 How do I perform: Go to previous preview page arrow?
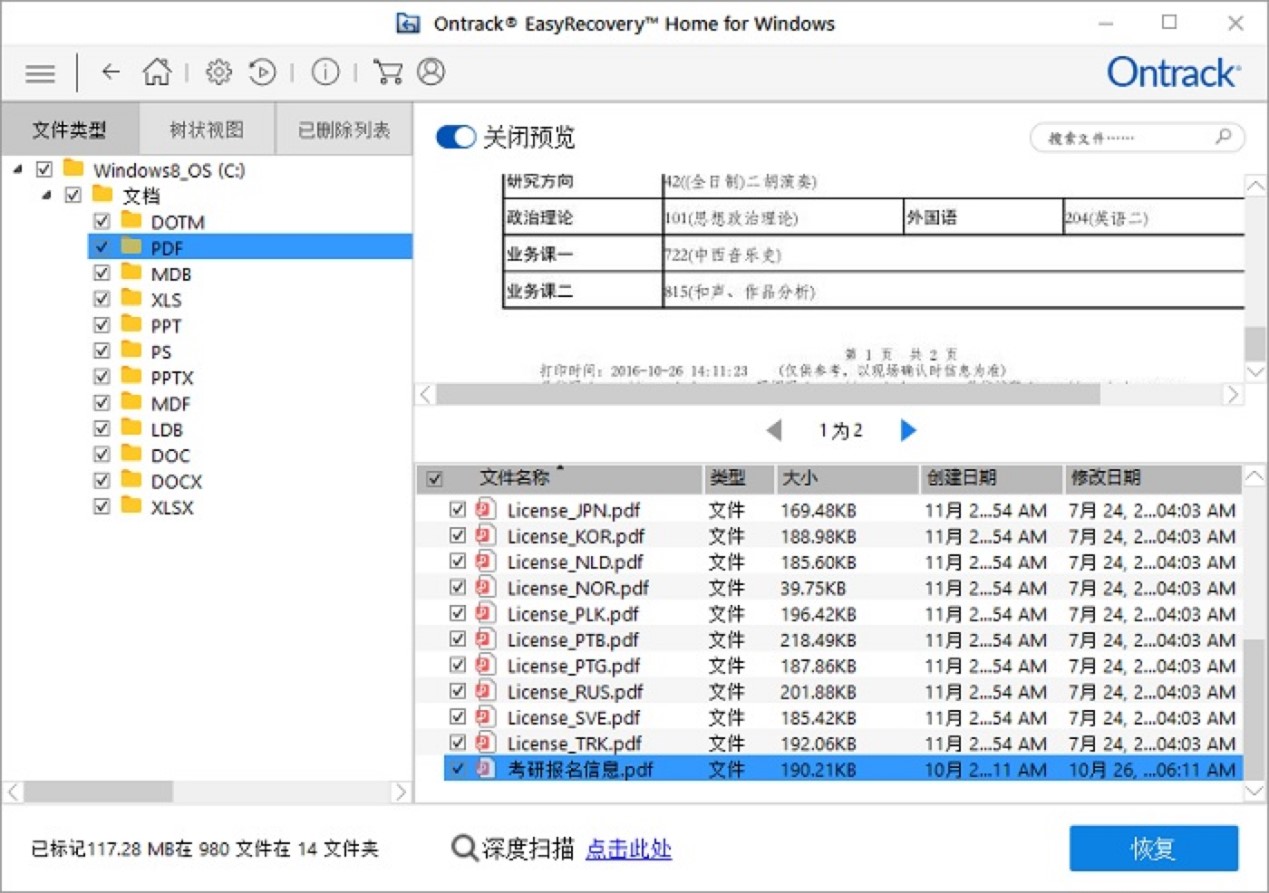[x=774, y=431]
